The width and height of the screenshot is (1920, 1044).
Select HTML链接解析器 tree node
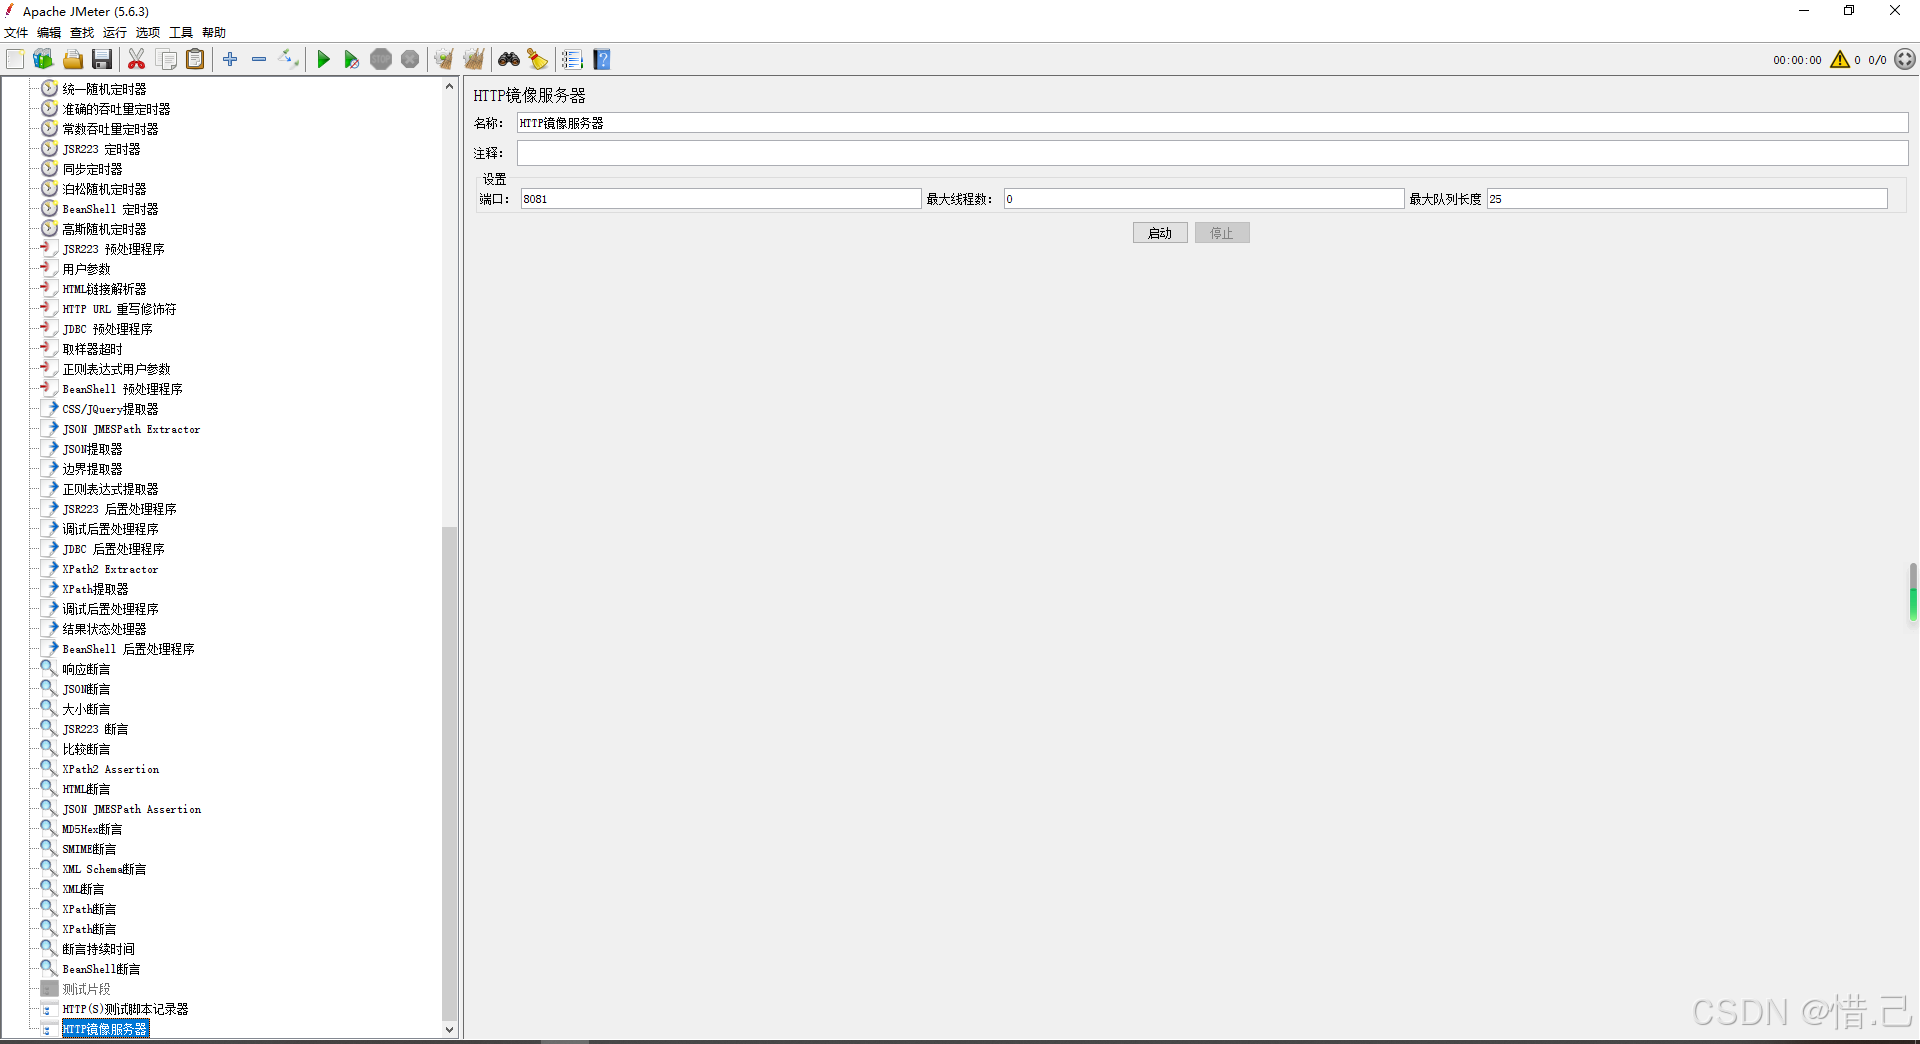[x=104, y=289]
